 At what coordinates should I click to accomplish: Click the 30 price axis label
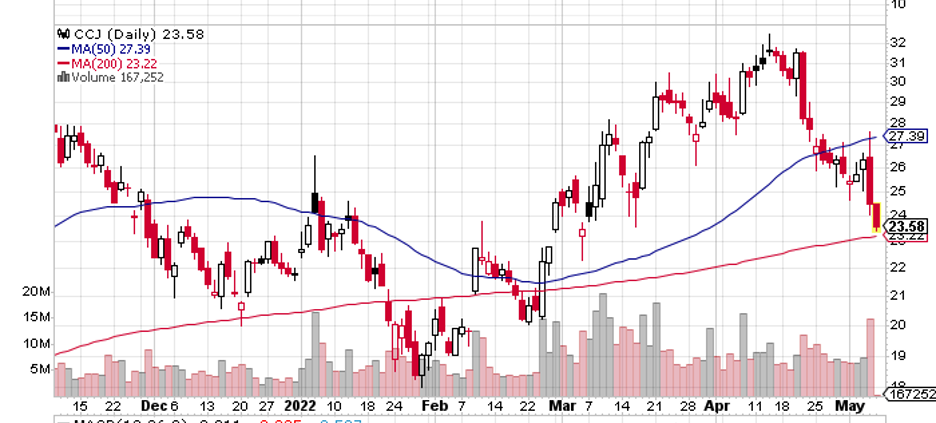click(x=898, y=82)
